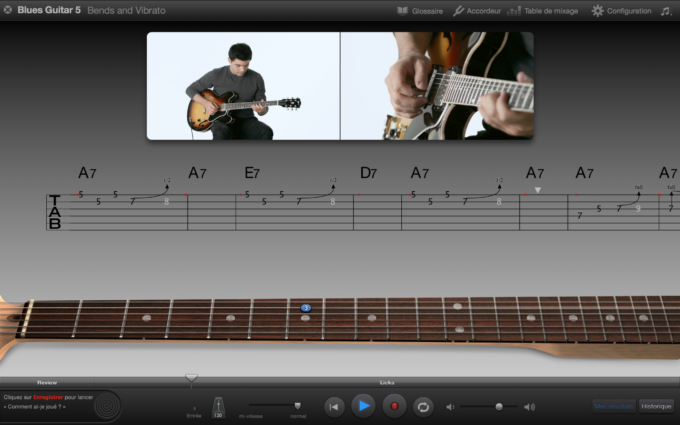680x425 pixels.
Task: Go back to beginning of lesson
Action: [334, 407]
